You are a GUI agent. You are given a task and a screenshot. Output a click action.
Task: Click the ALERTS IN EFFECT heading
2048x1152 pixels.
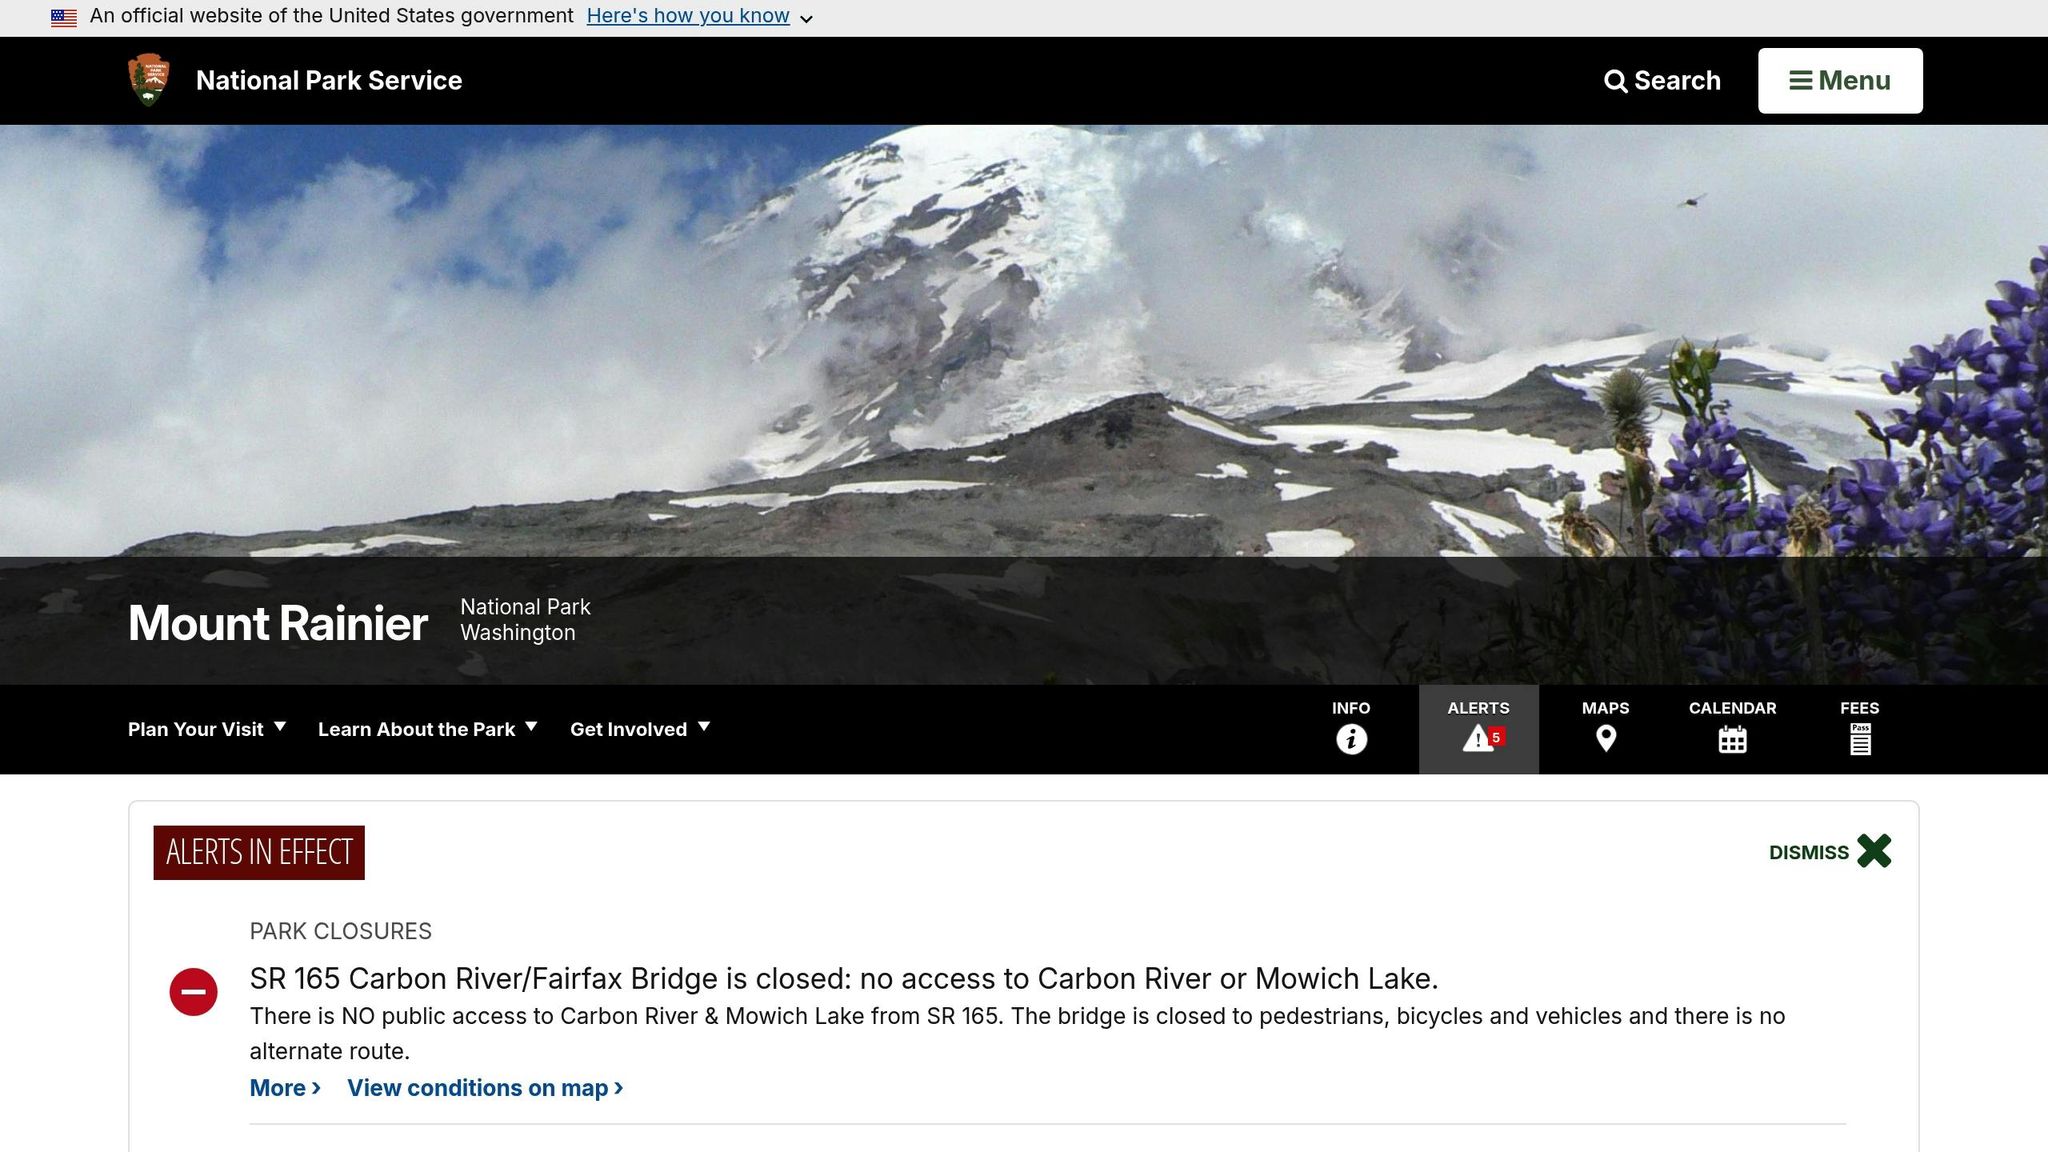coord(259,852)
